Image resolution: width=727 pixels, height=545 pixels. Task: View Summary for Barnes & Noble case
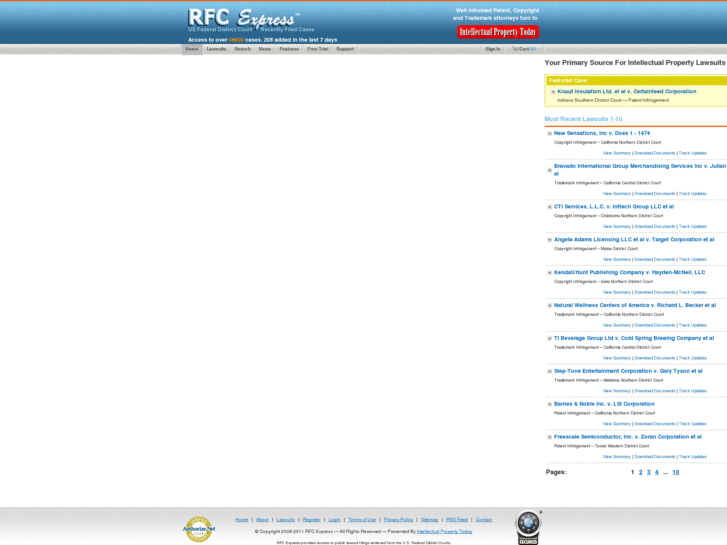[x=617, y=424]
